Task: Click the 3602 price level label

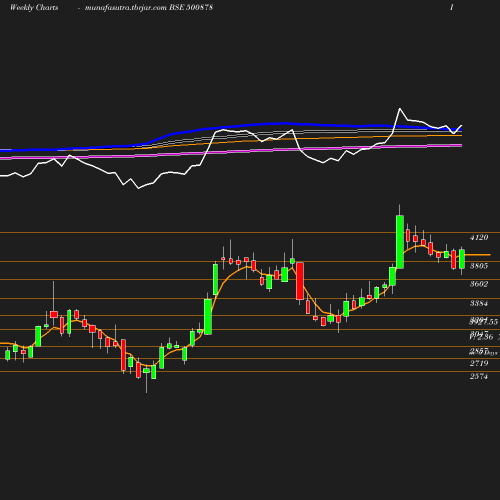Action: [x=479, y=284]
